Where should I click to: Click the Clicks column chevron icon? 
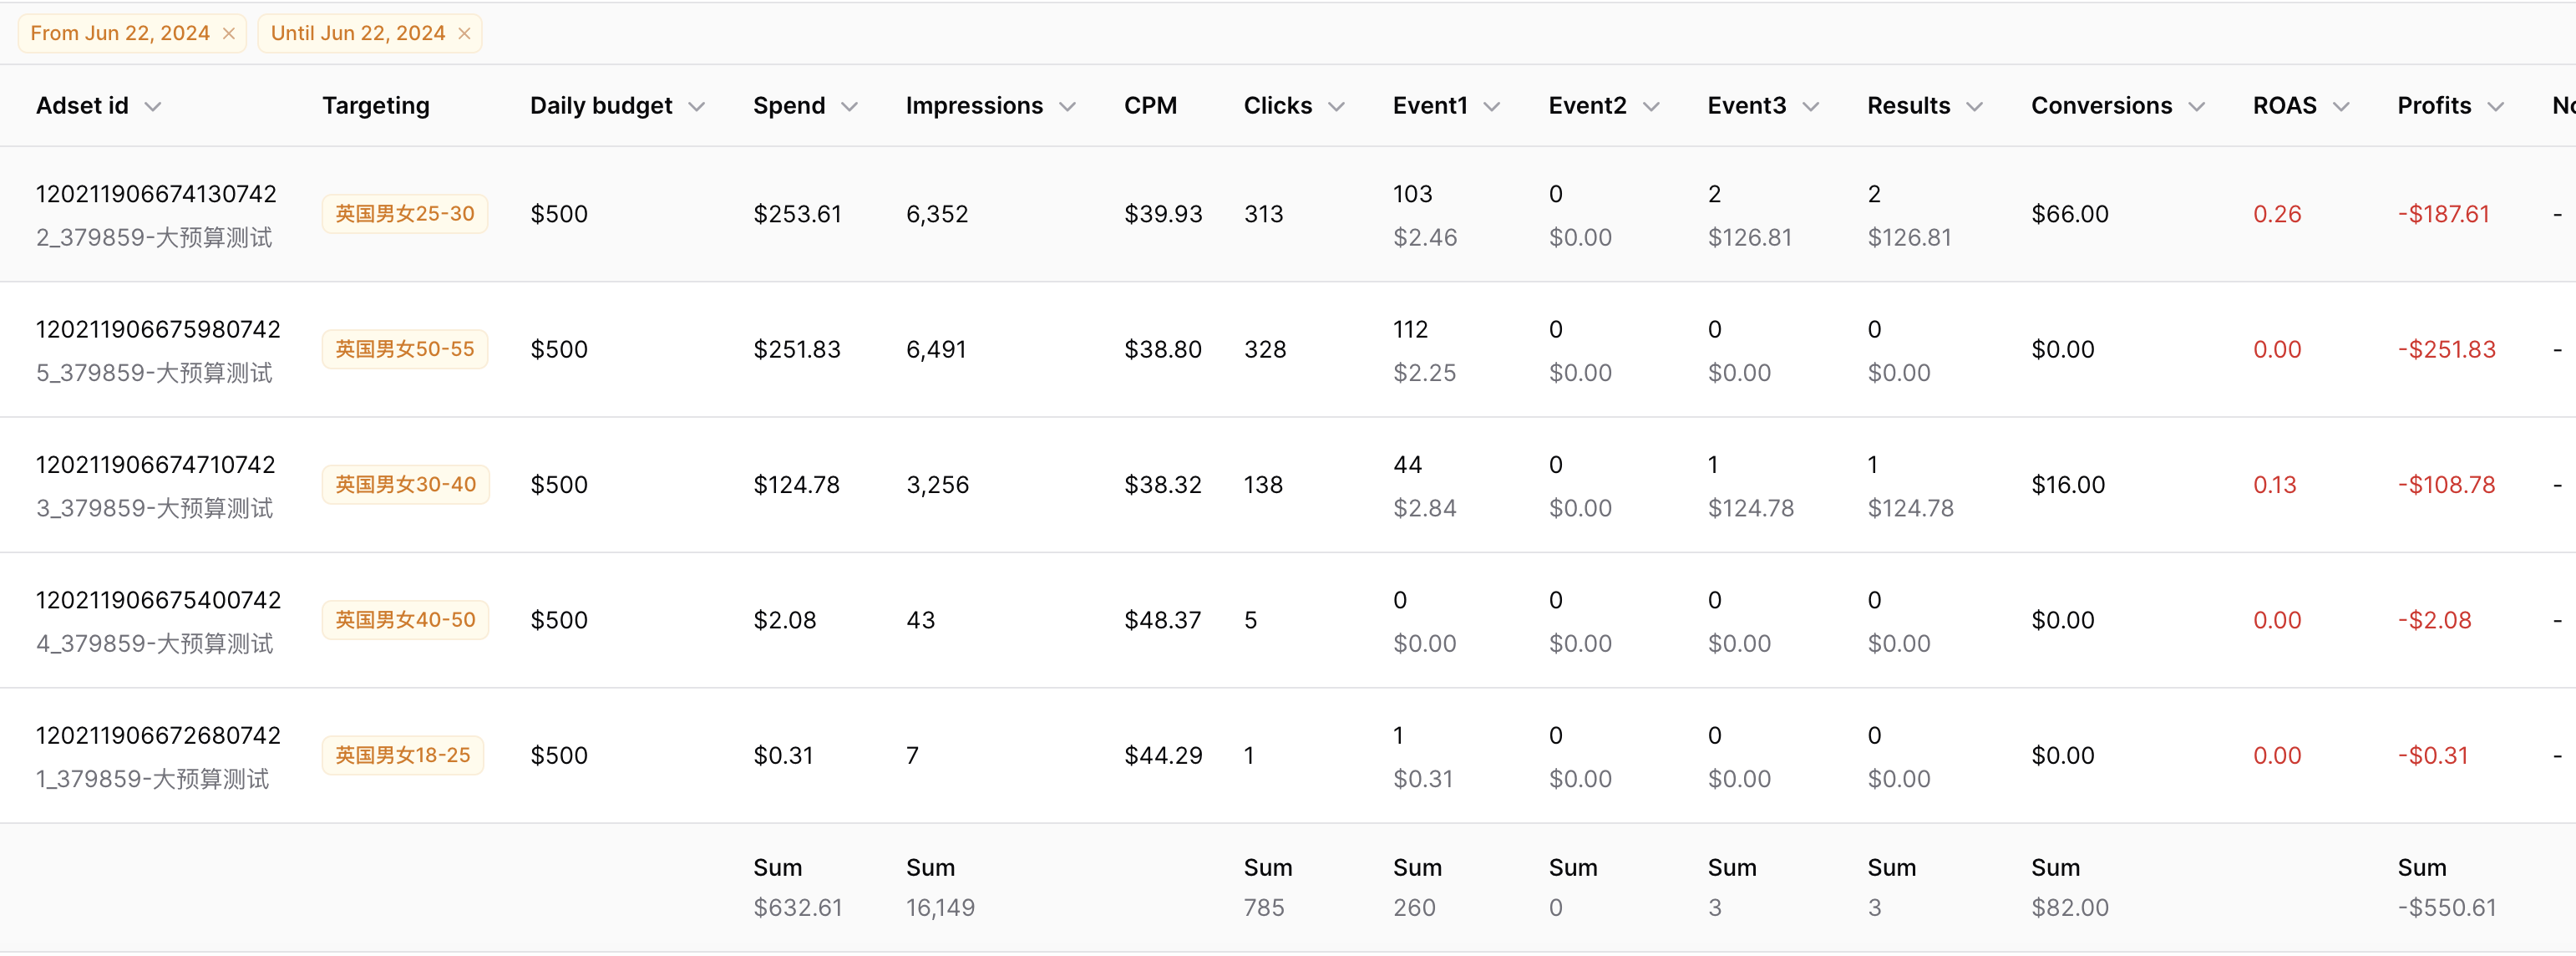tap(1336, 107)
